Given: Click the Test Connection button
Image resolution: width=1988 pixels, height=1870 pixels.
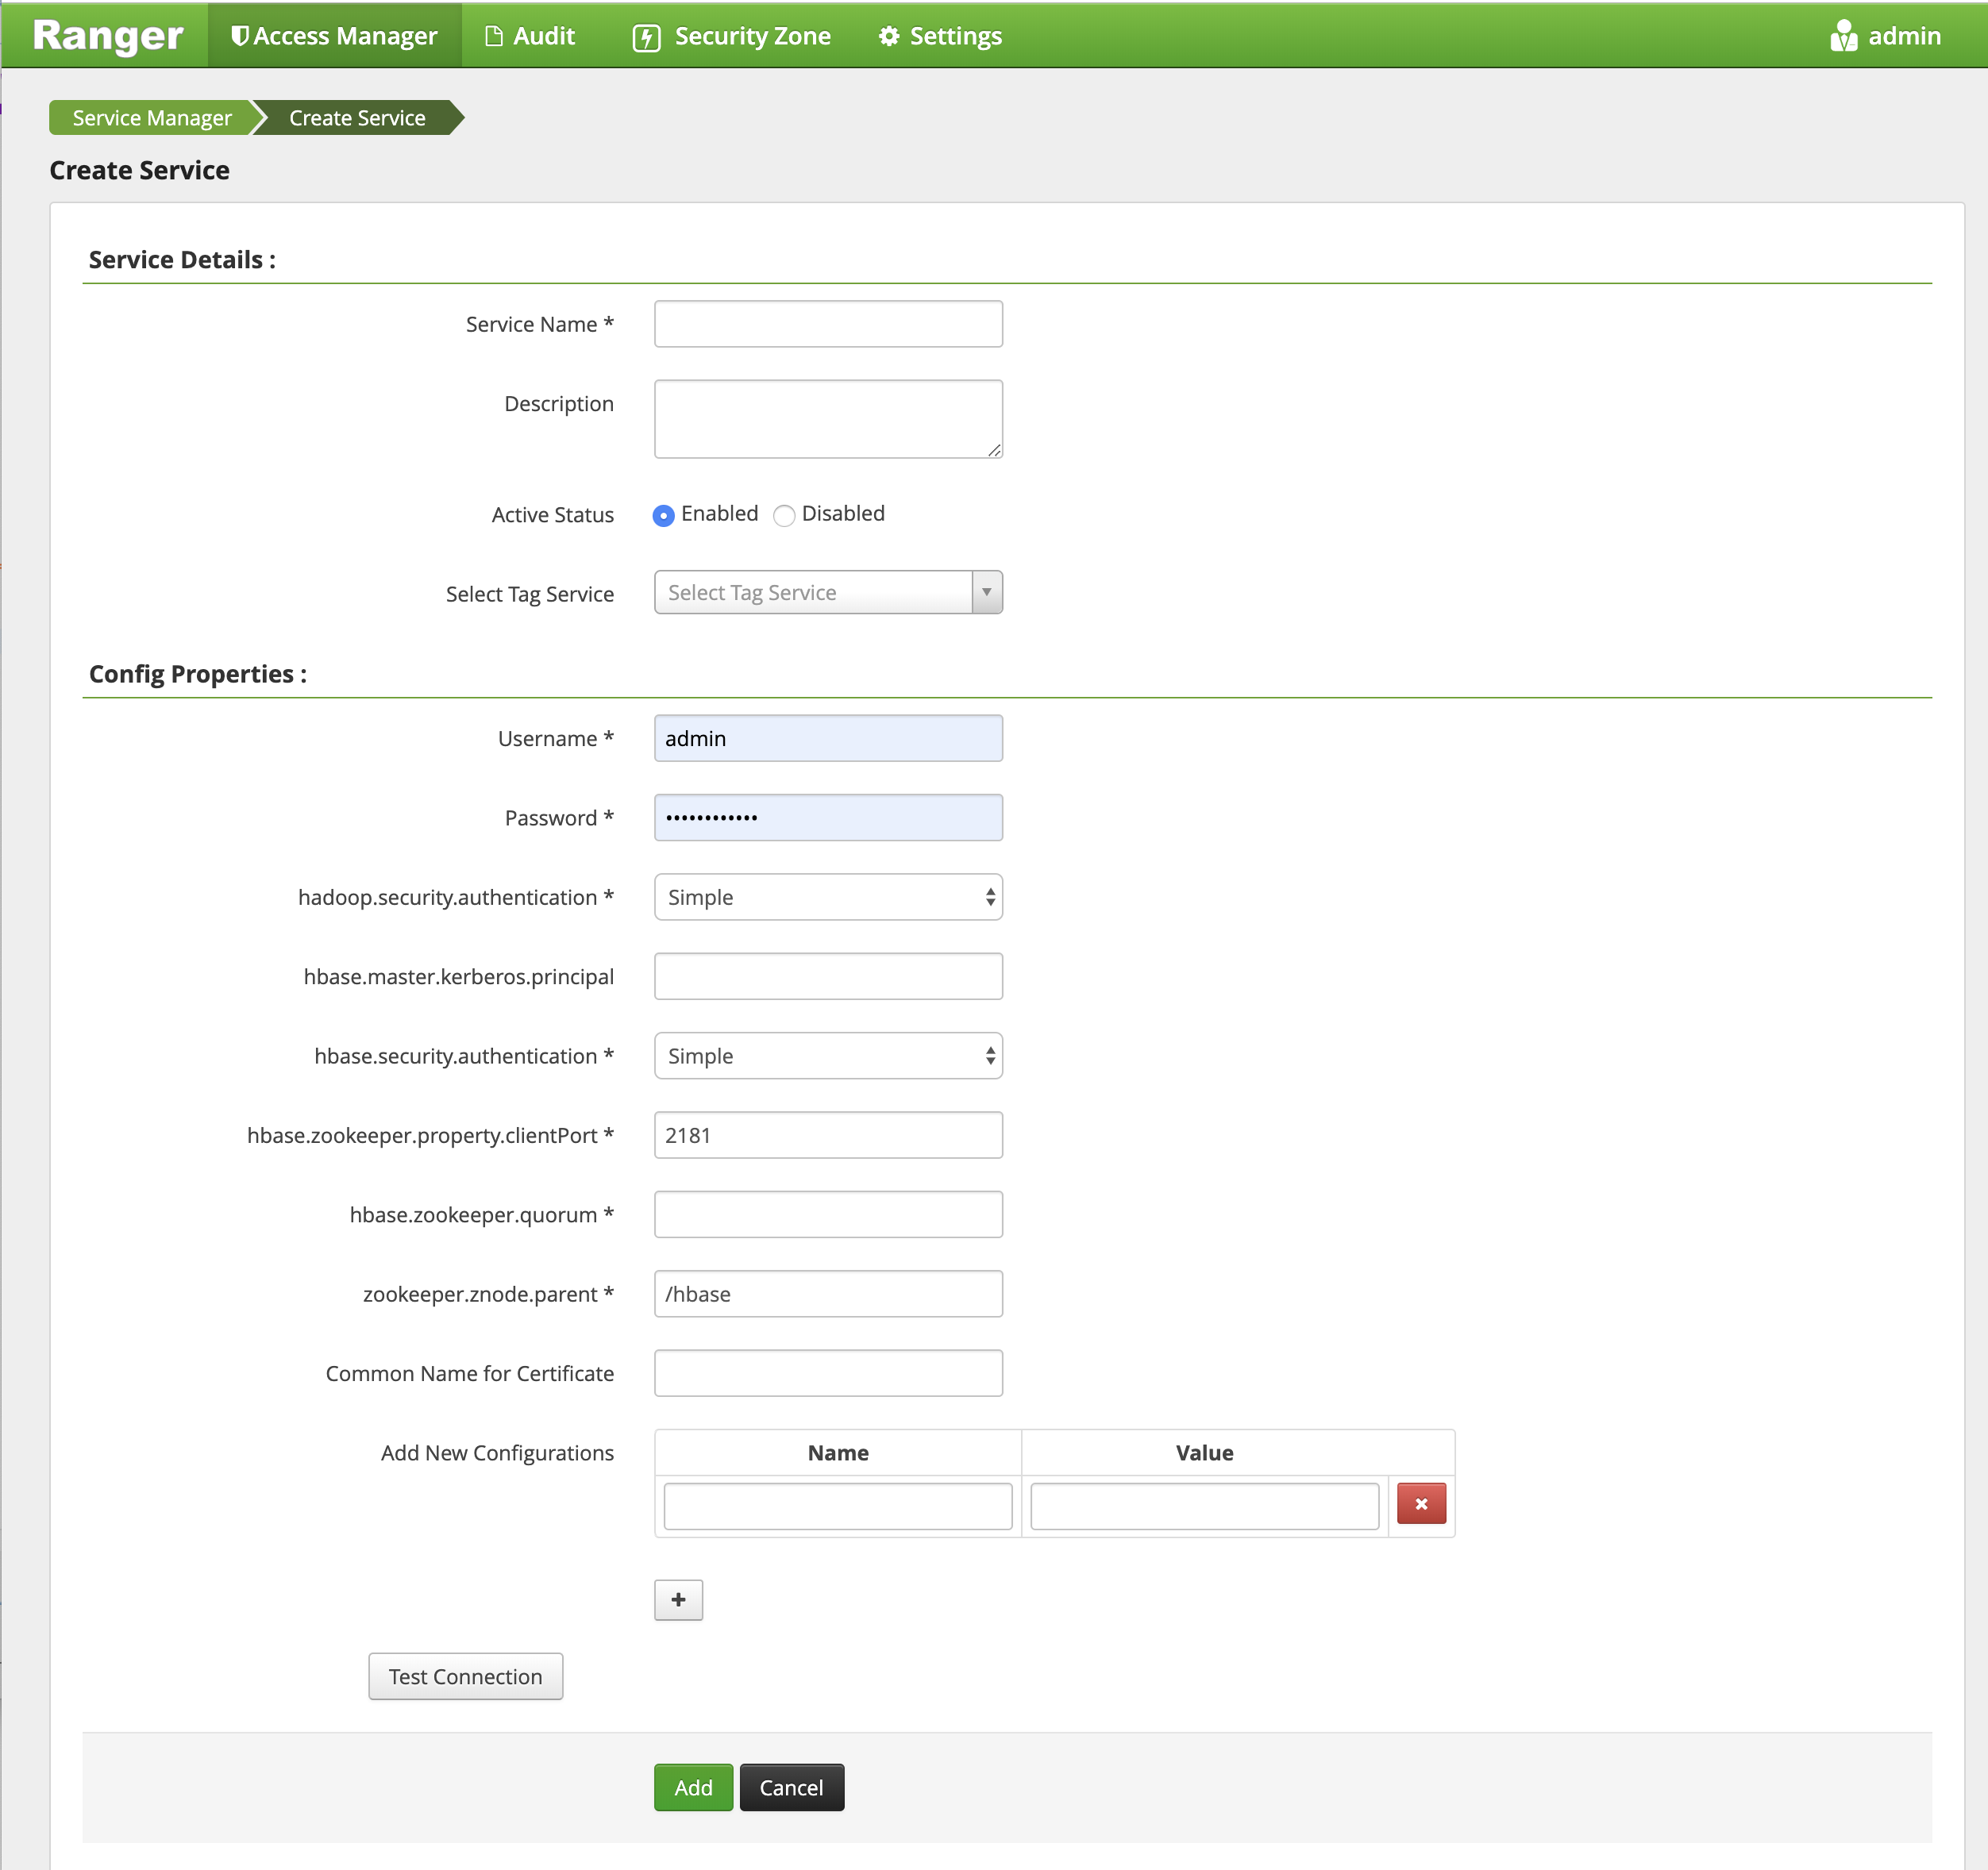Looking at the screenshot, I should click(465, 1676).
